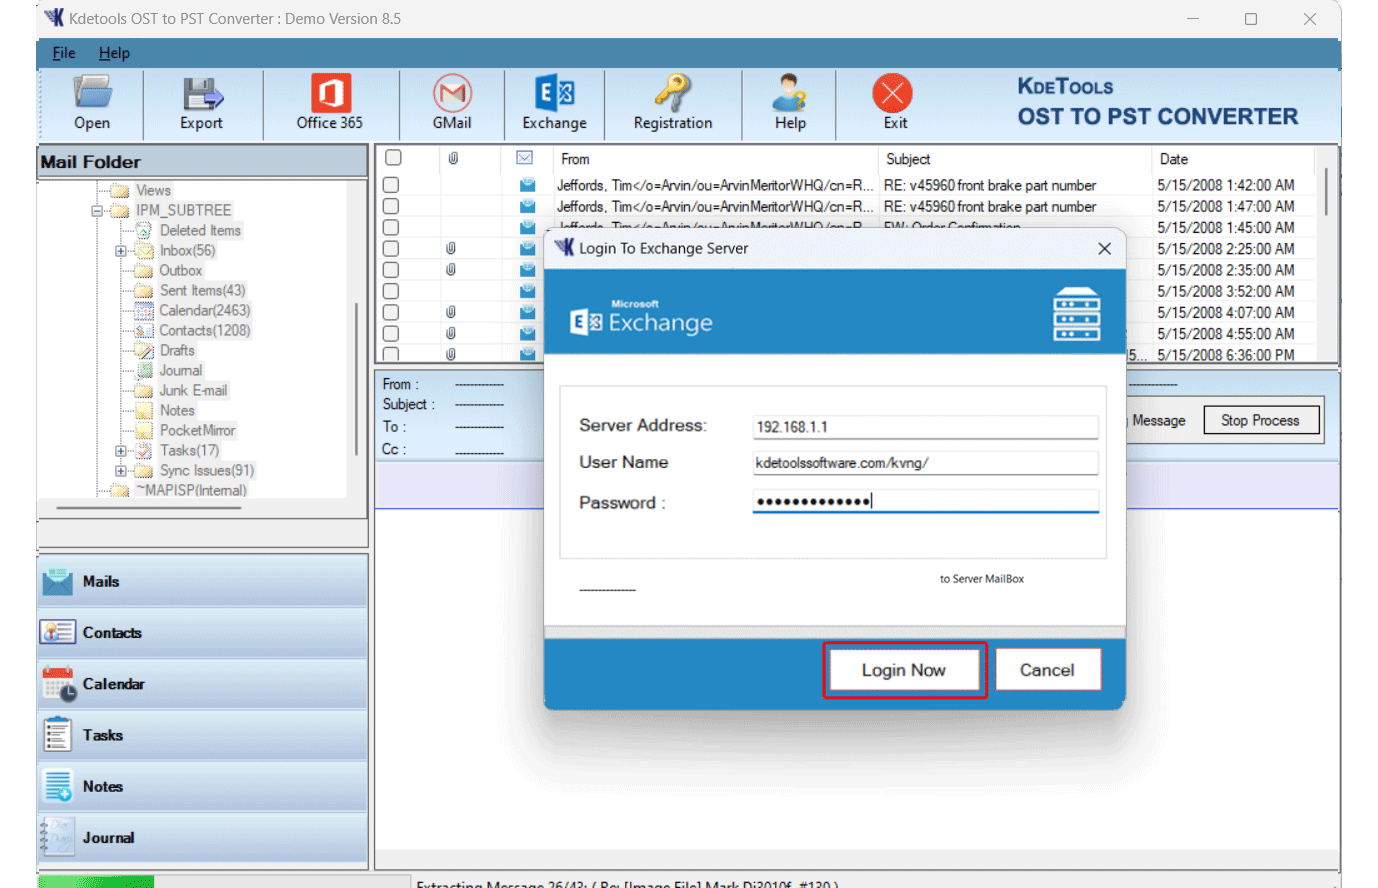Click the Exit toolbar icon
This screenshot has height=888, width=1378.
(x=893, y=103)
